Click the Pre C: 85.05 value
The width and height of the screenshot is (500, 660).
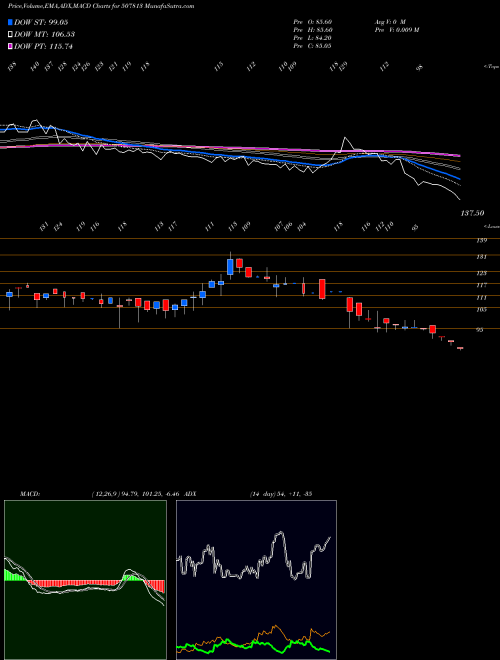pos(312,46)
